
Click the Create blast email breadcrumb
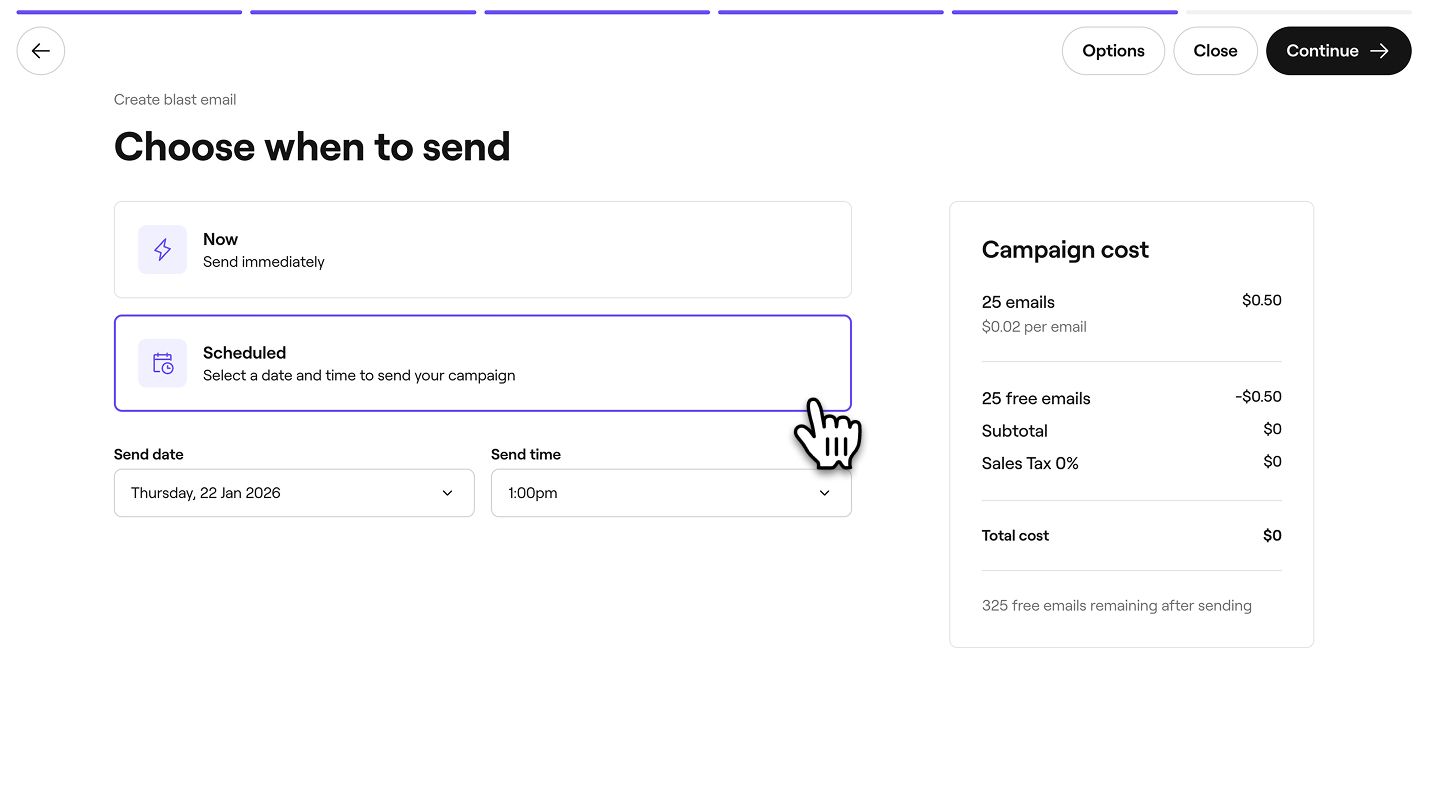coord(175,100)
